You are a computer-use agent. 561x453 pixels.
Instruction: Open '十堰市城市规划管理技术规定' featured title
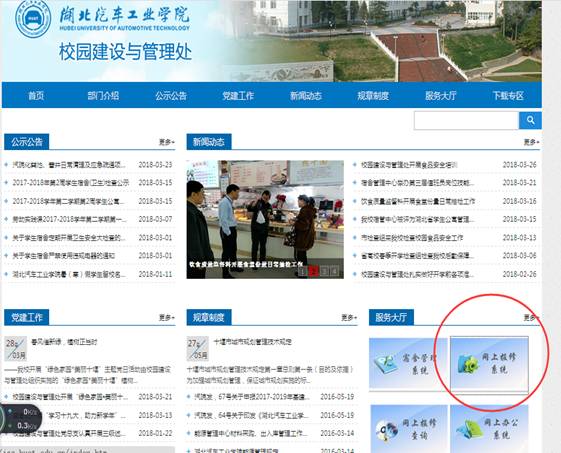(x=253, y=342)
